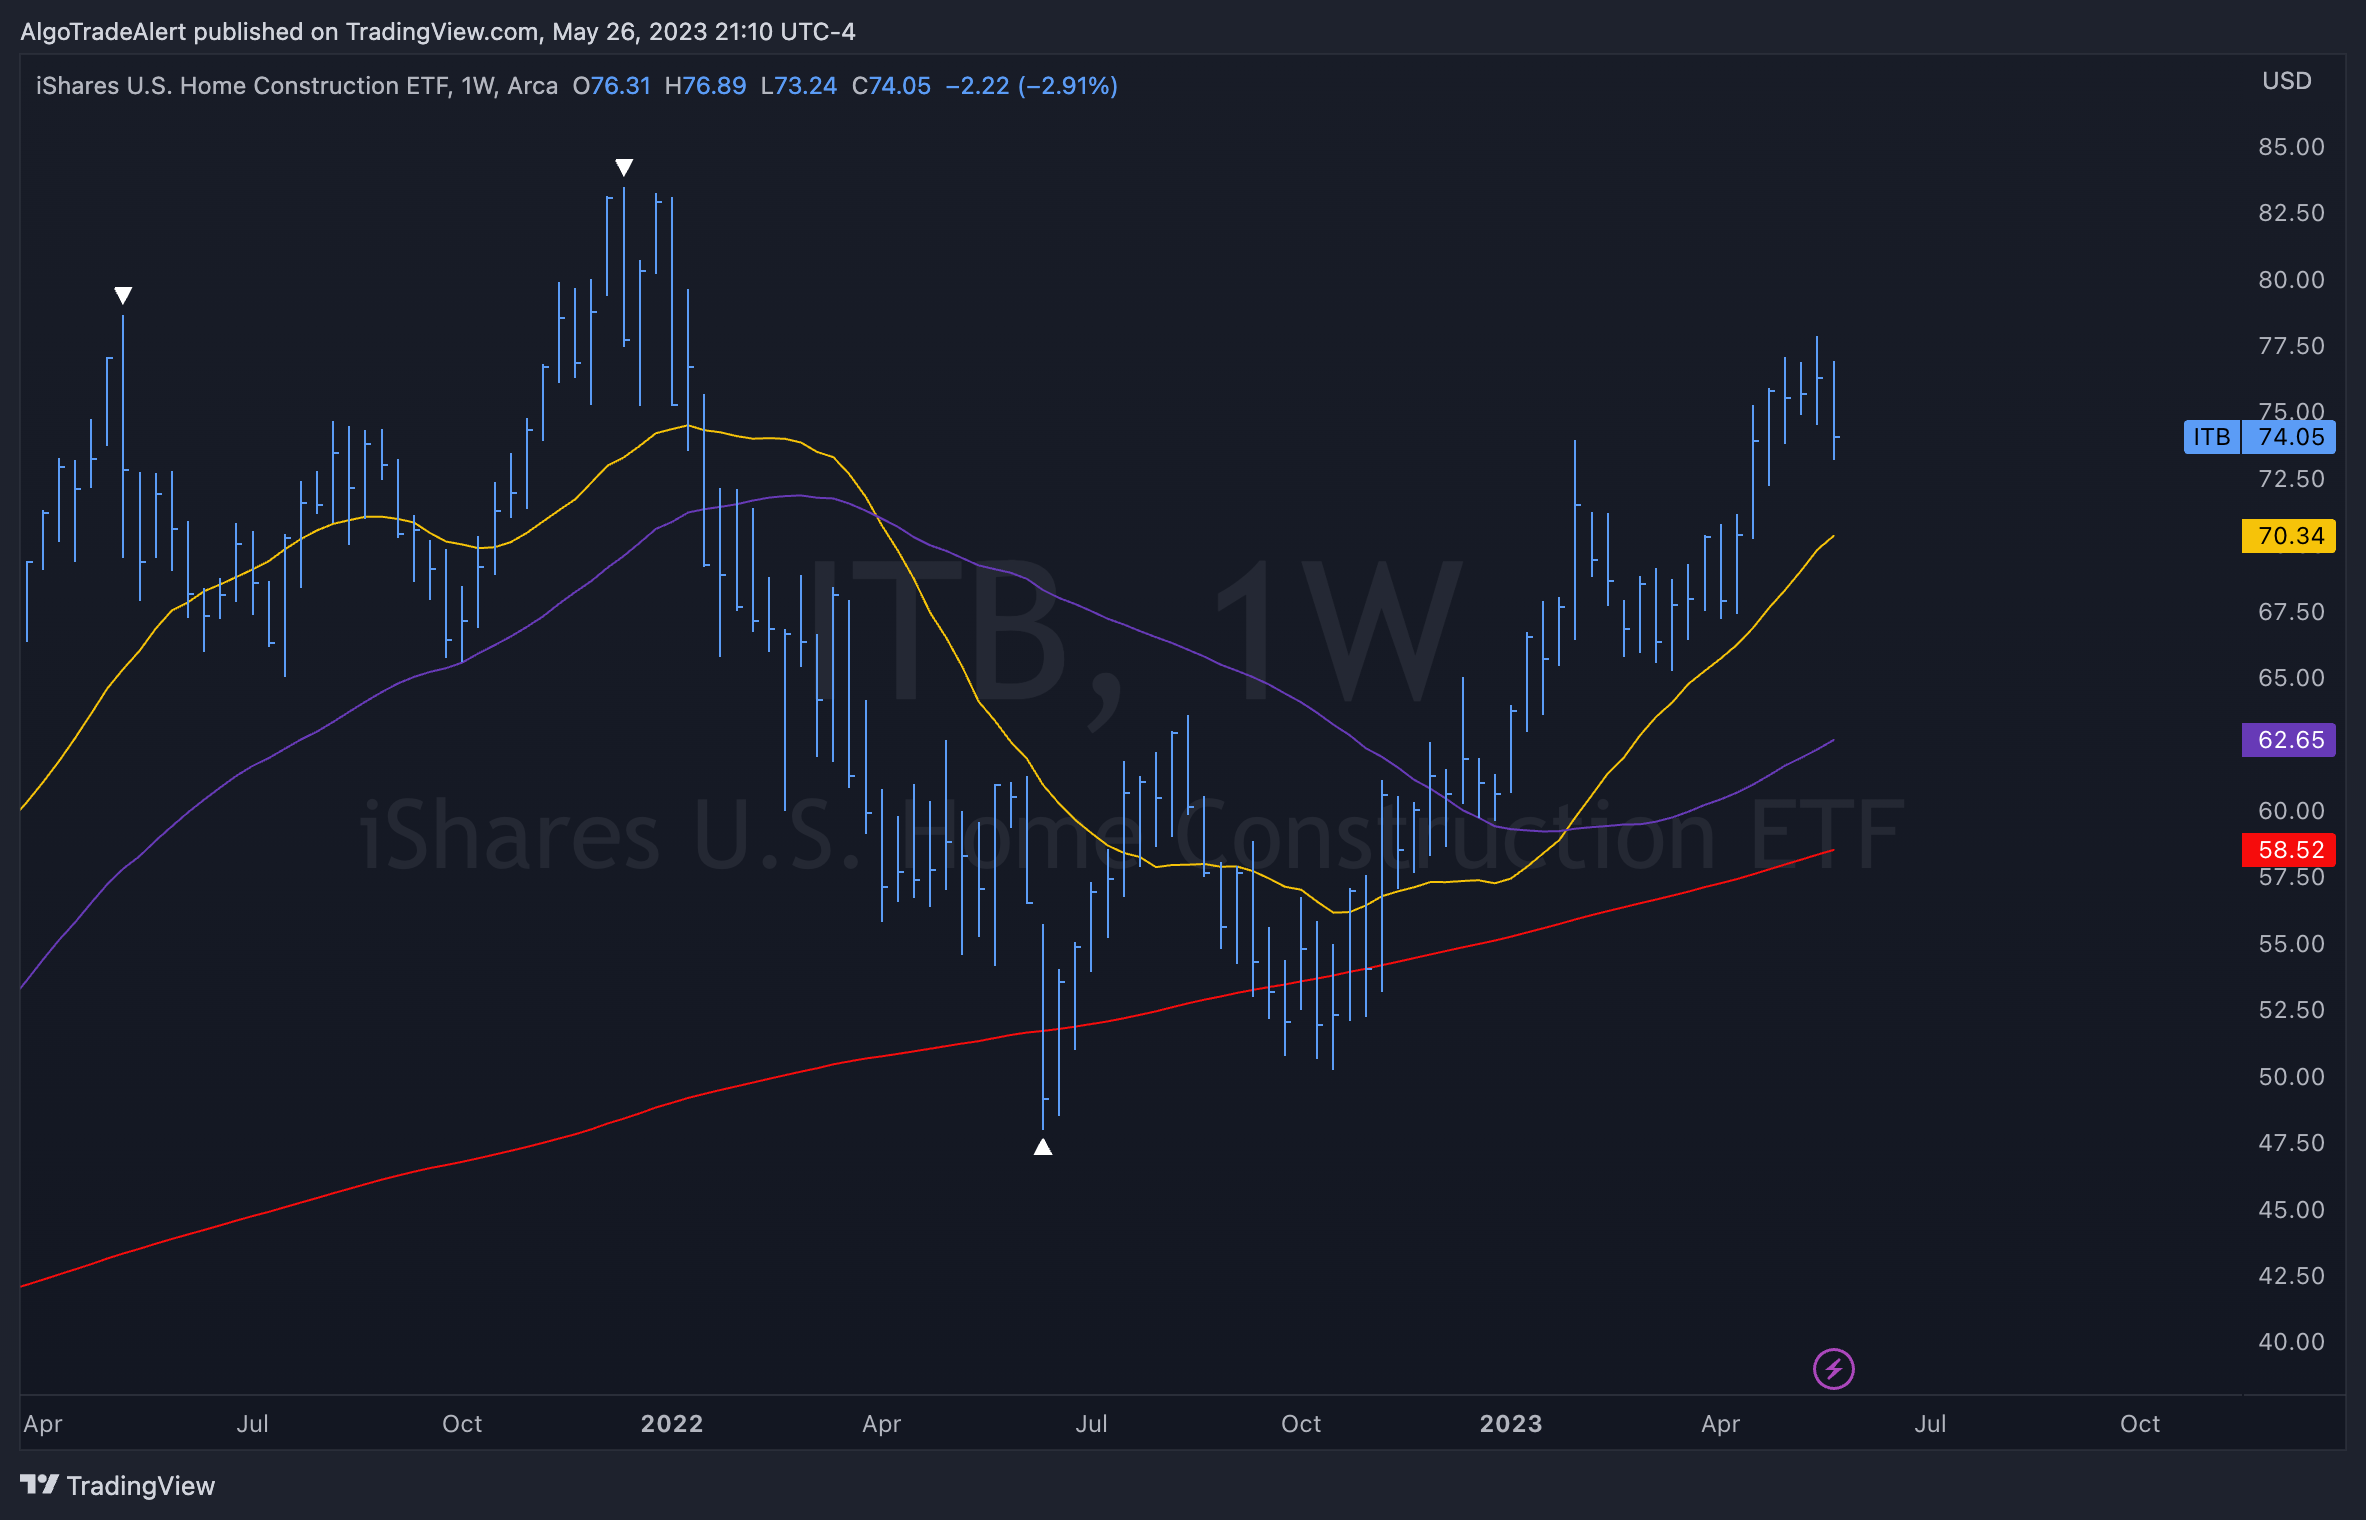Click the yellow 70.34 moving average label
The height and width of the screenshot is (1520, 2366).
pyautogui.click(x=2289, y=536)
